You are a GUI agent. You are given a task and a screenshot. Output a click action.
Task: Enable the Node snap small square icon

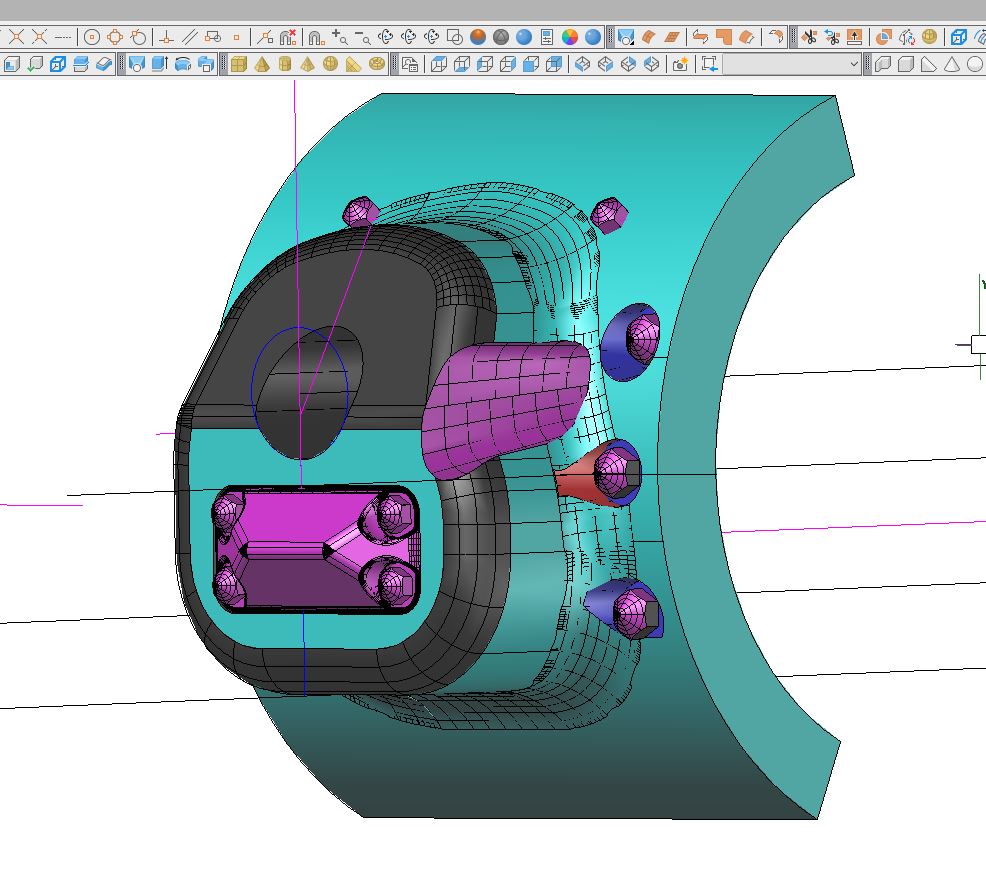pos(236,38)
